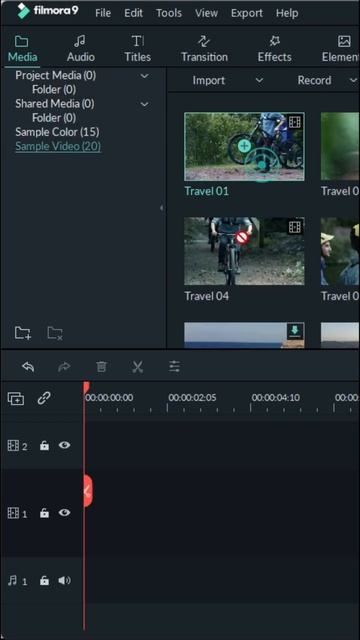
Task: Click the red timeline collapse arrow tab
Action: (x=88, y=491)
